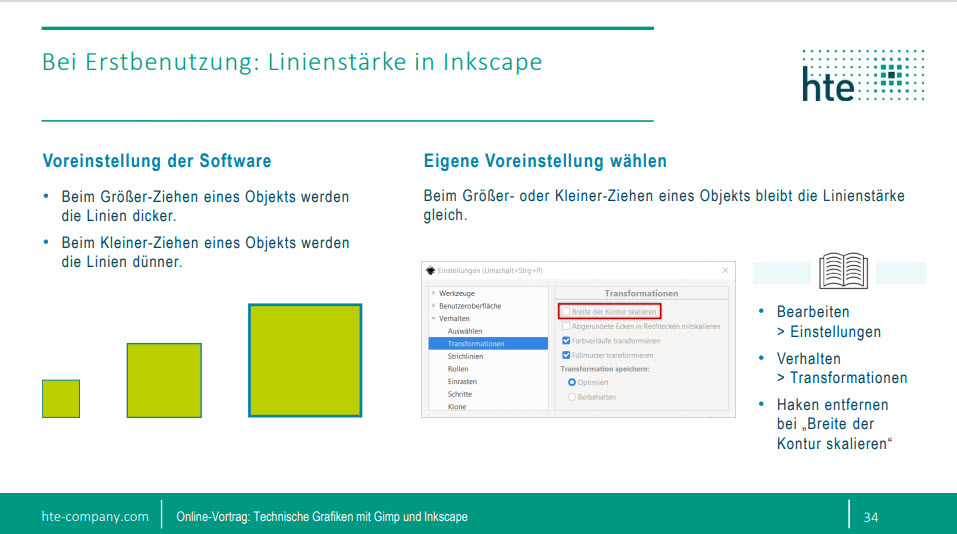Click the hte company logo
Screen dimensions: 957x534
pos(863,75)
